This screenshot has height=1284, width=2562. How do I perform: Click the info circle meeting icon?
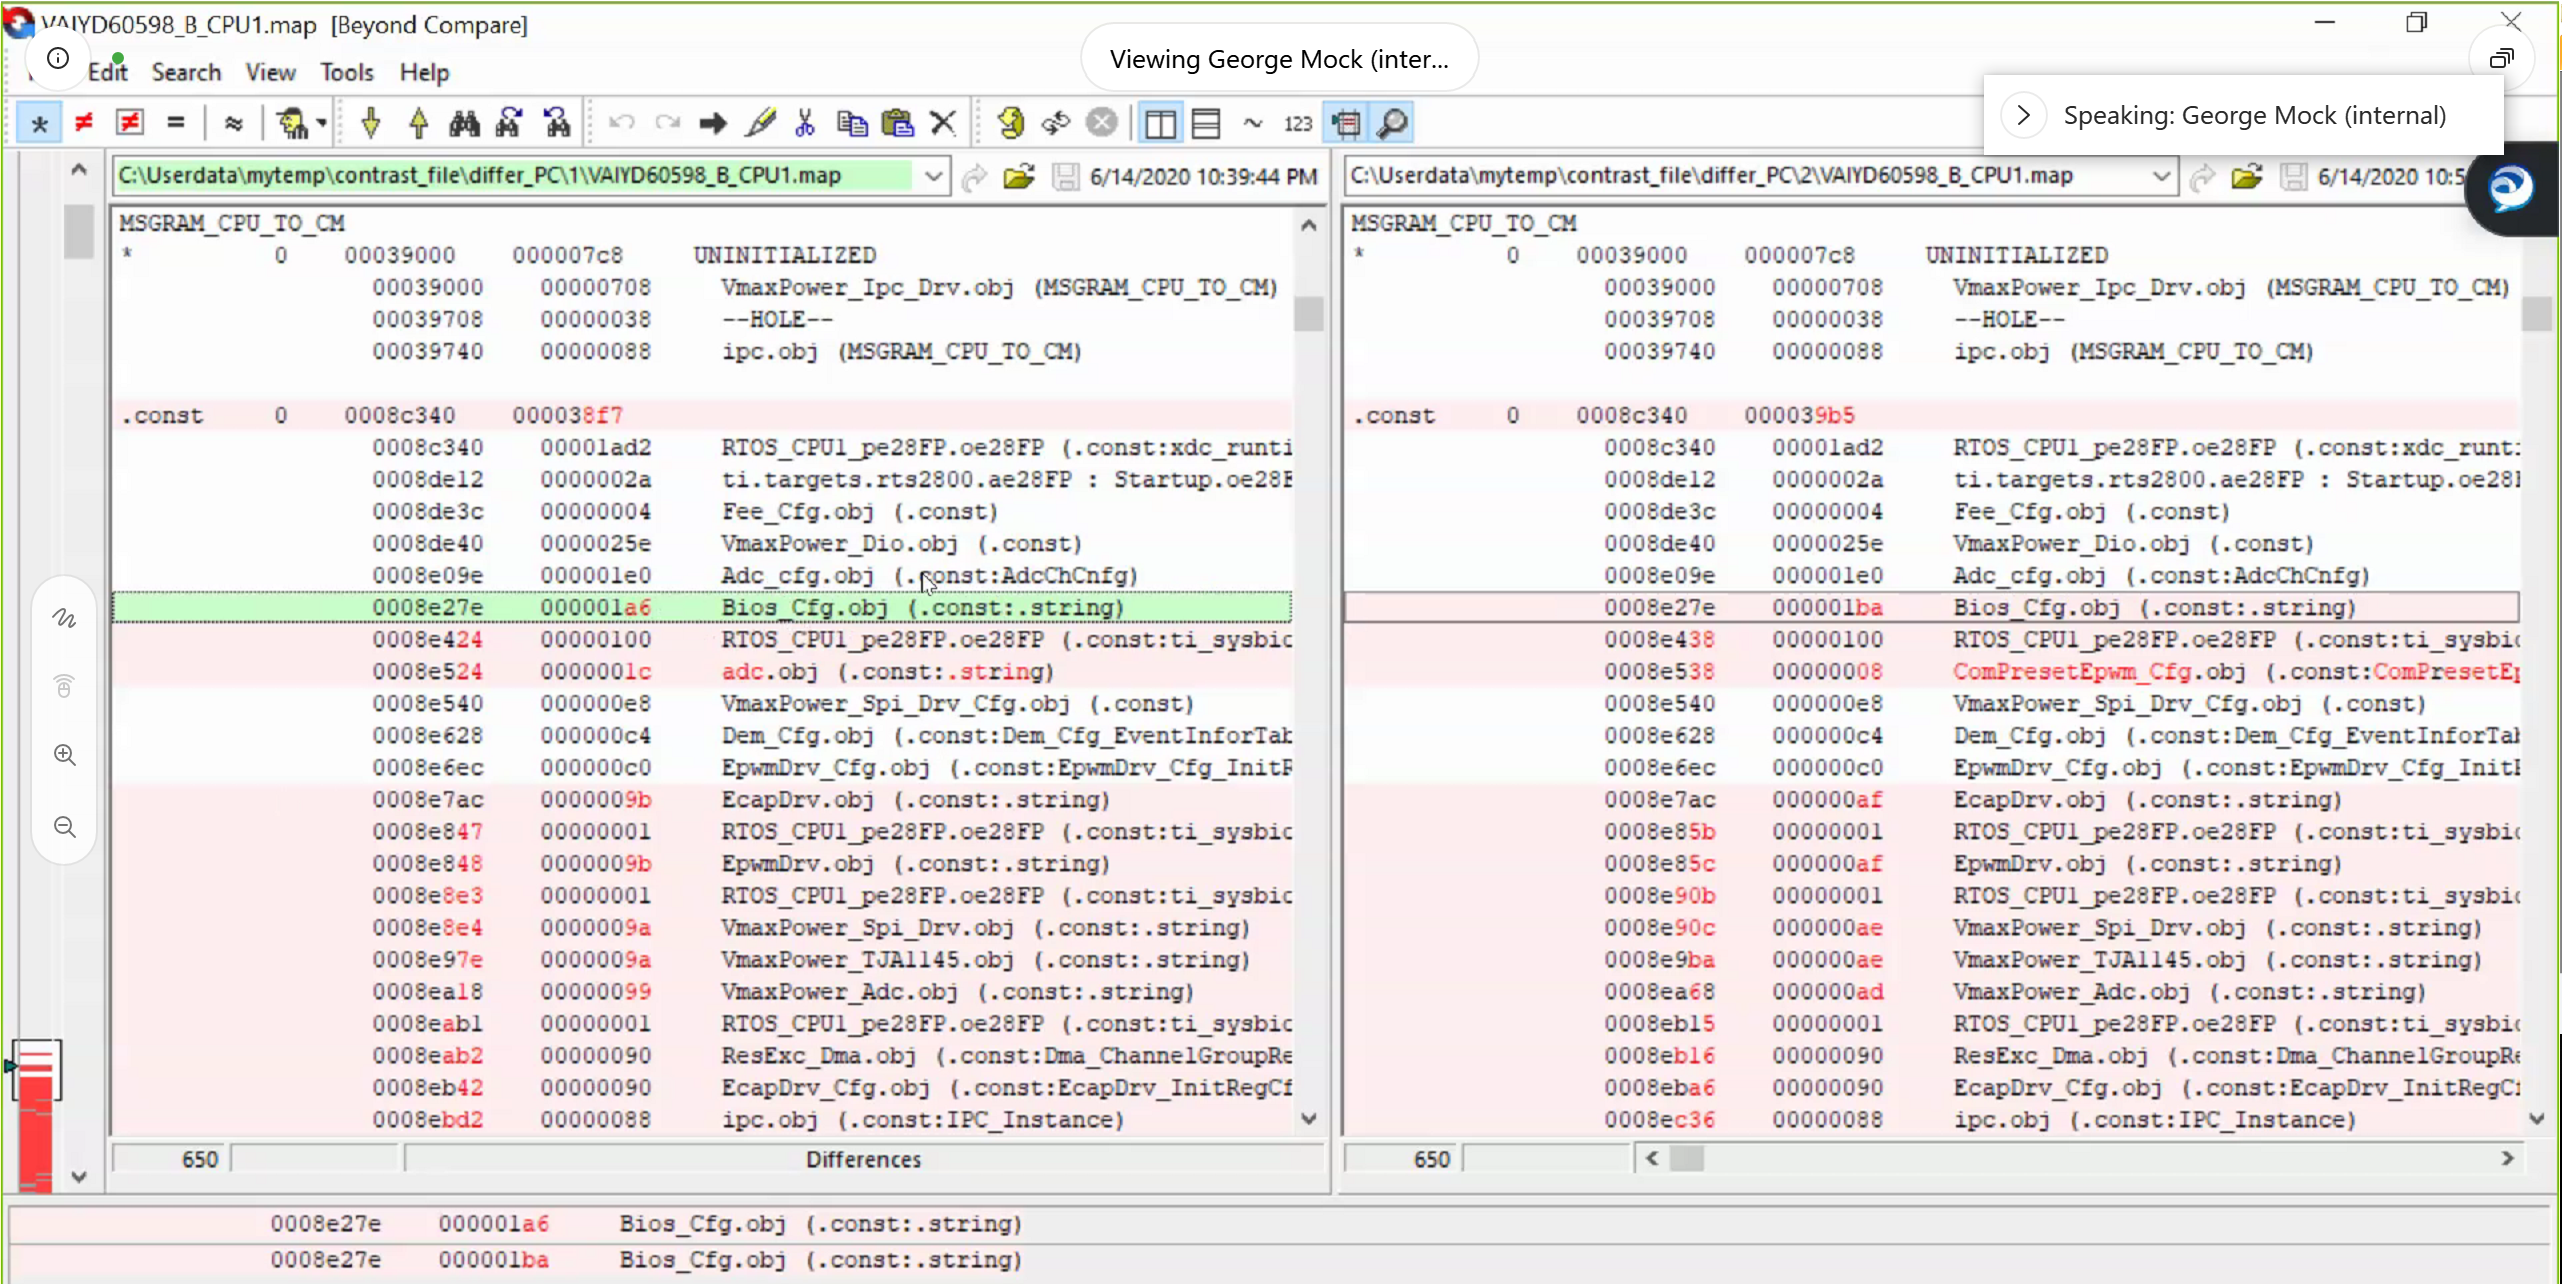click(58, 58)
